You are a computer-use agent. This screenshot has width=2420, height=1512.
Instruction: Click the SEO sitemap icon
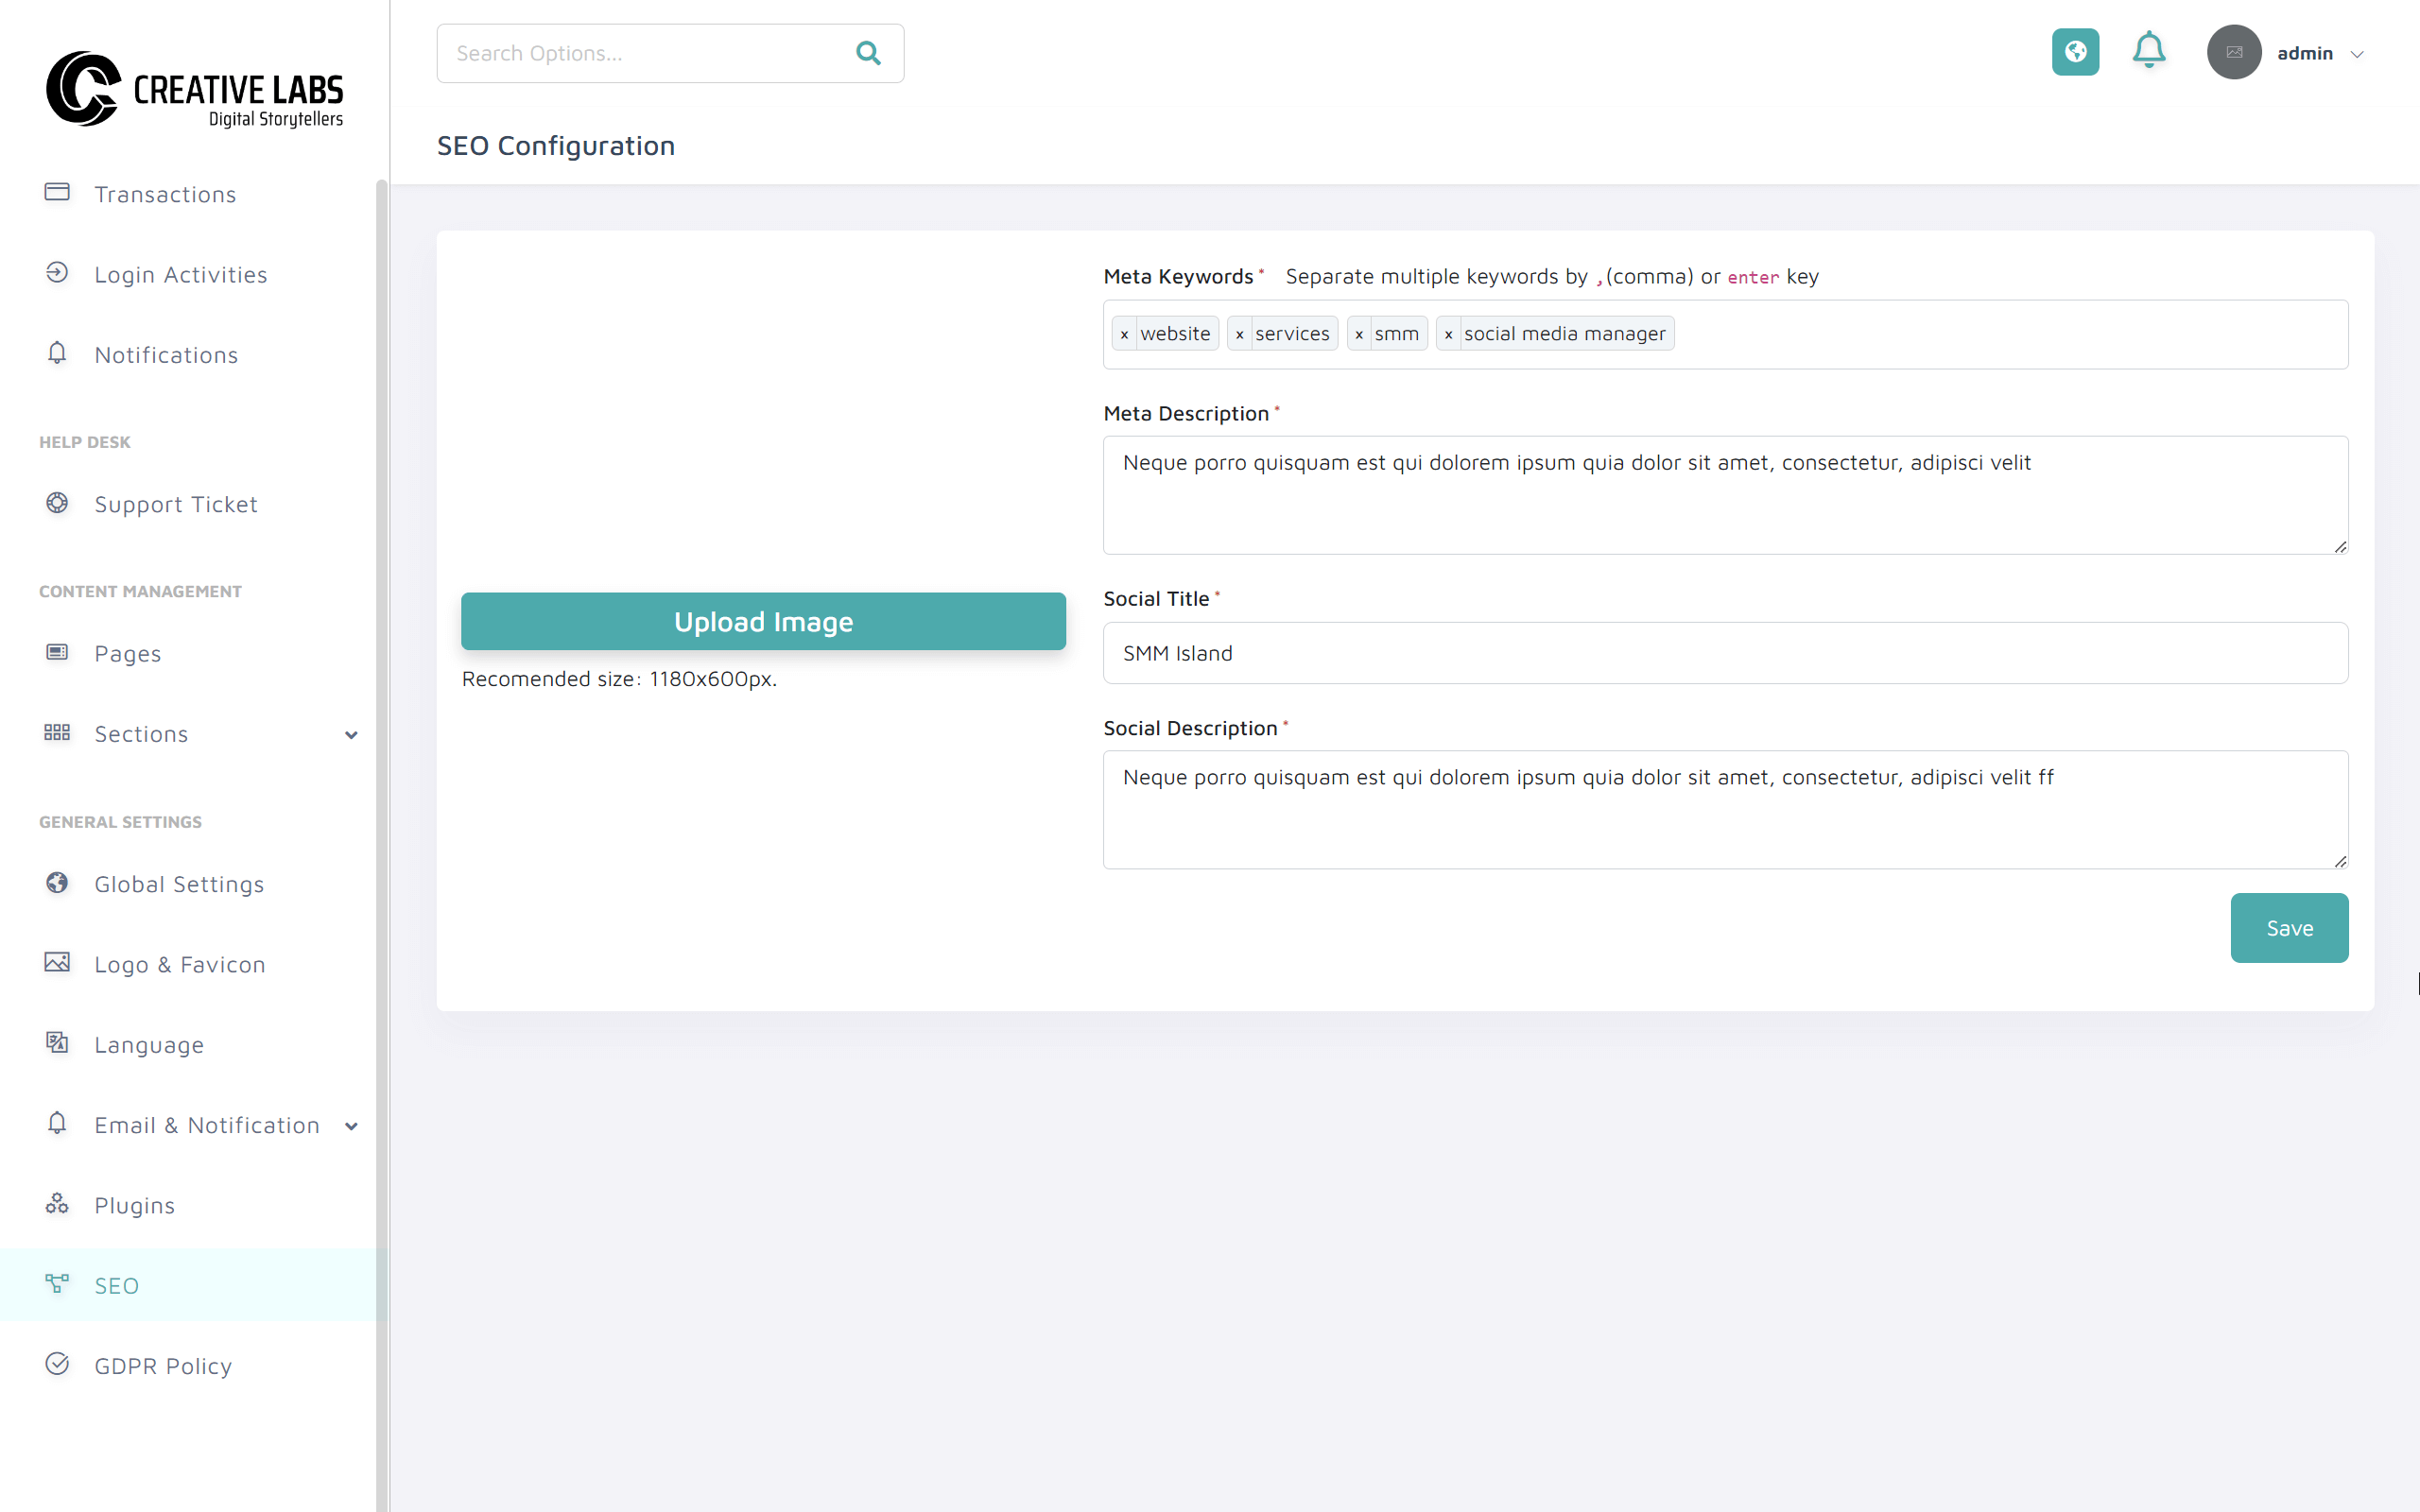(x=57, y=1284)
